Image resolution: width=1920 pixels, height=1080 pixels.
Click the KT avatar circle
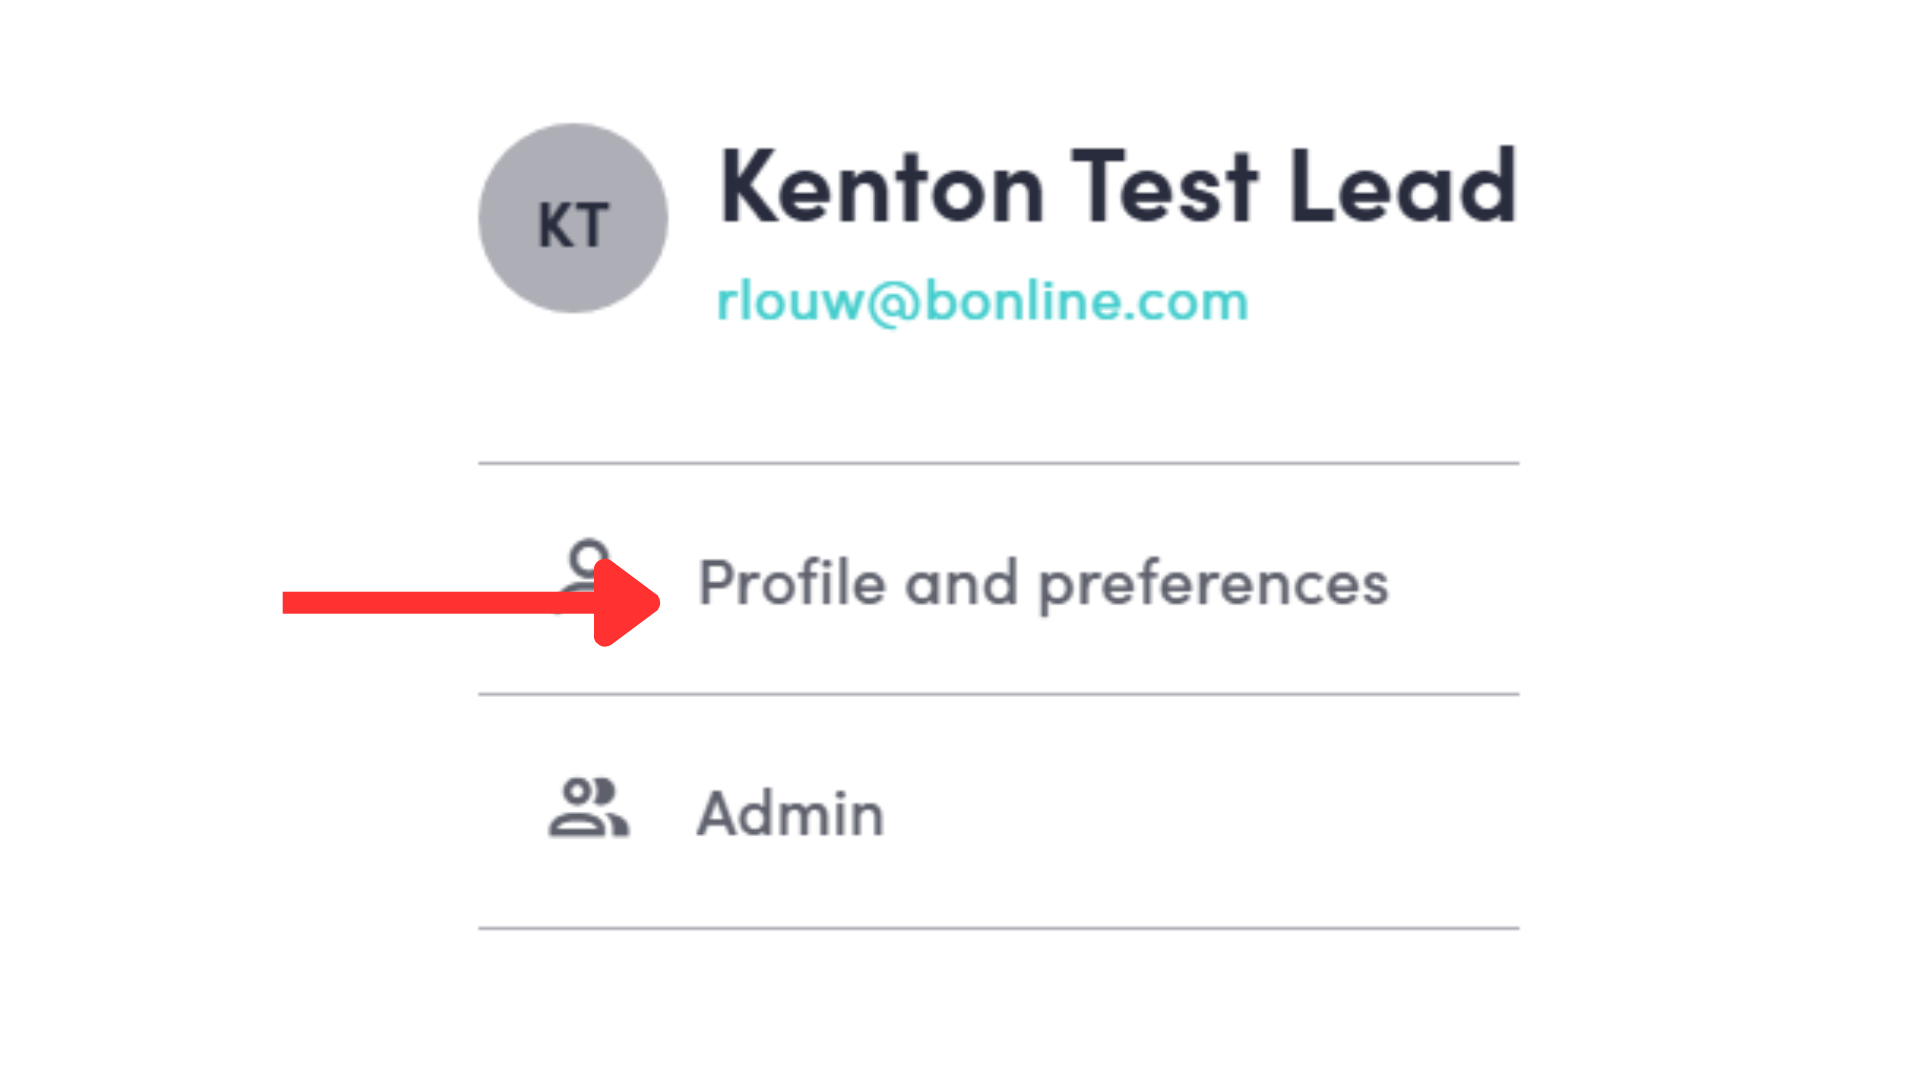573,218
